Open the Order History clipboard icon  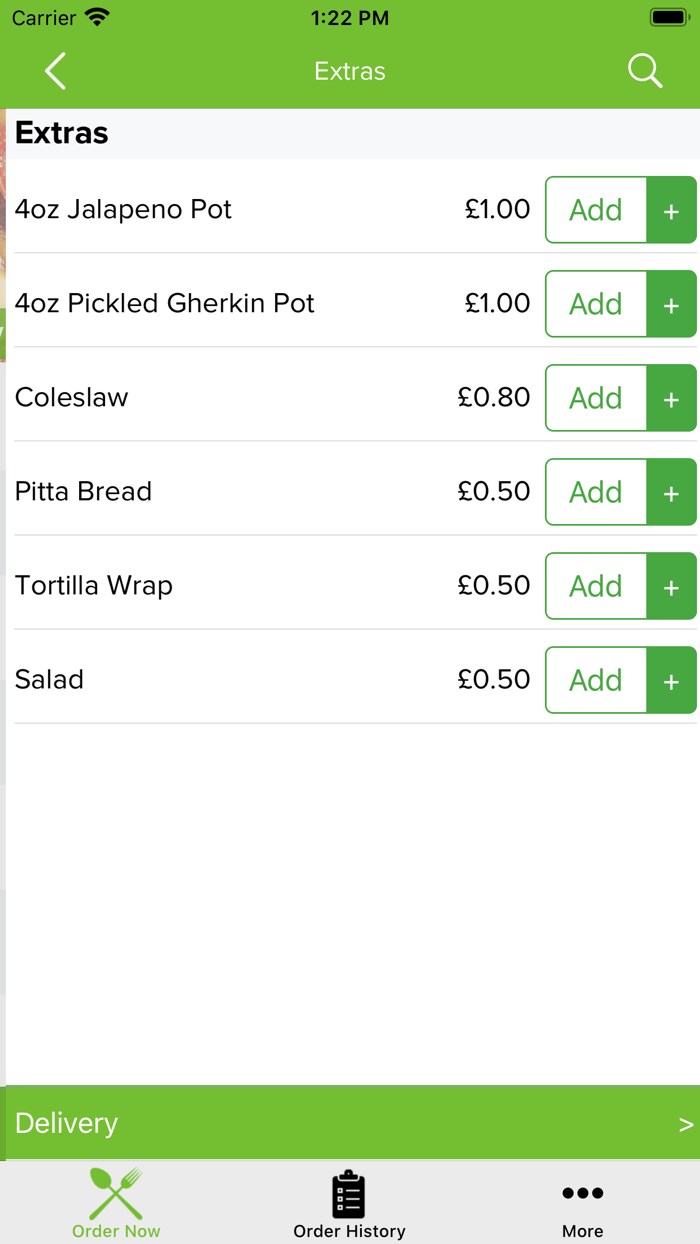coord(349,1191)
